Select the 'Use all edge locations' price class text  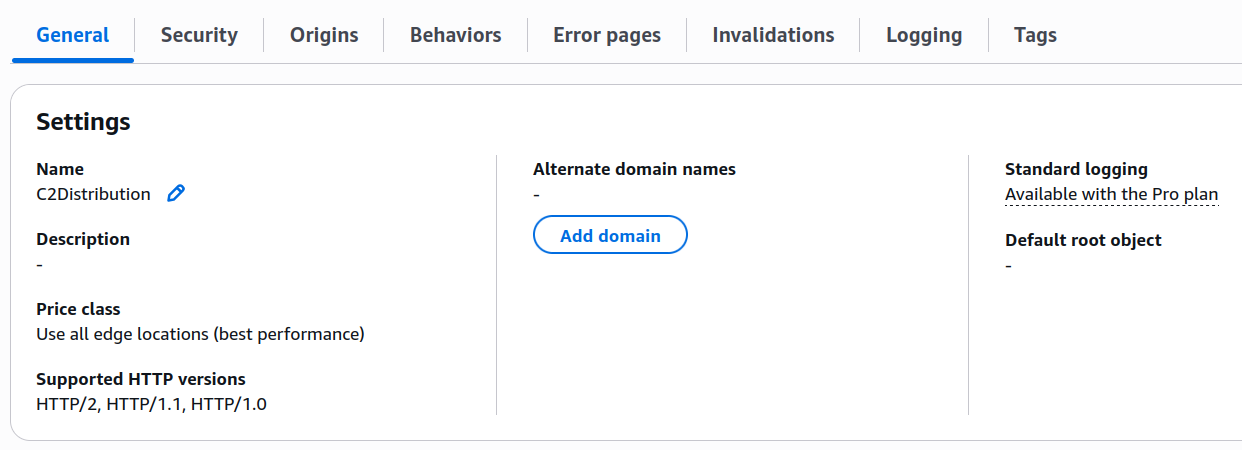coord(200,334)
